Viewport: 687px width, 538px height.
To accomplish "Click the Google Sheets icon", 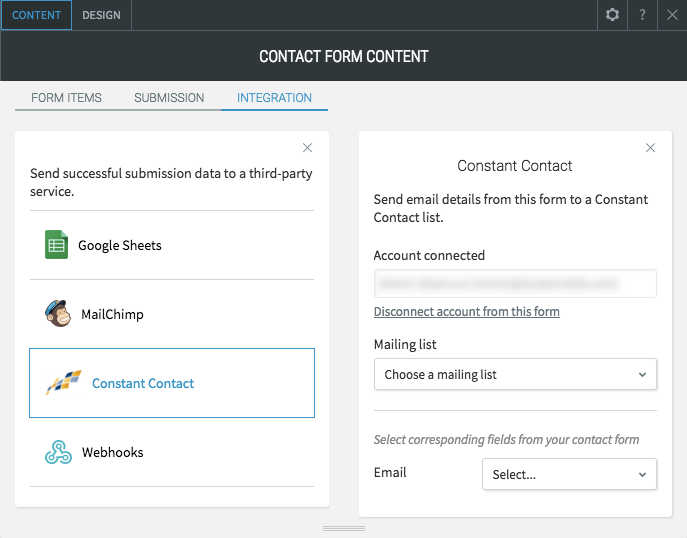I will [x=57, y=244].
